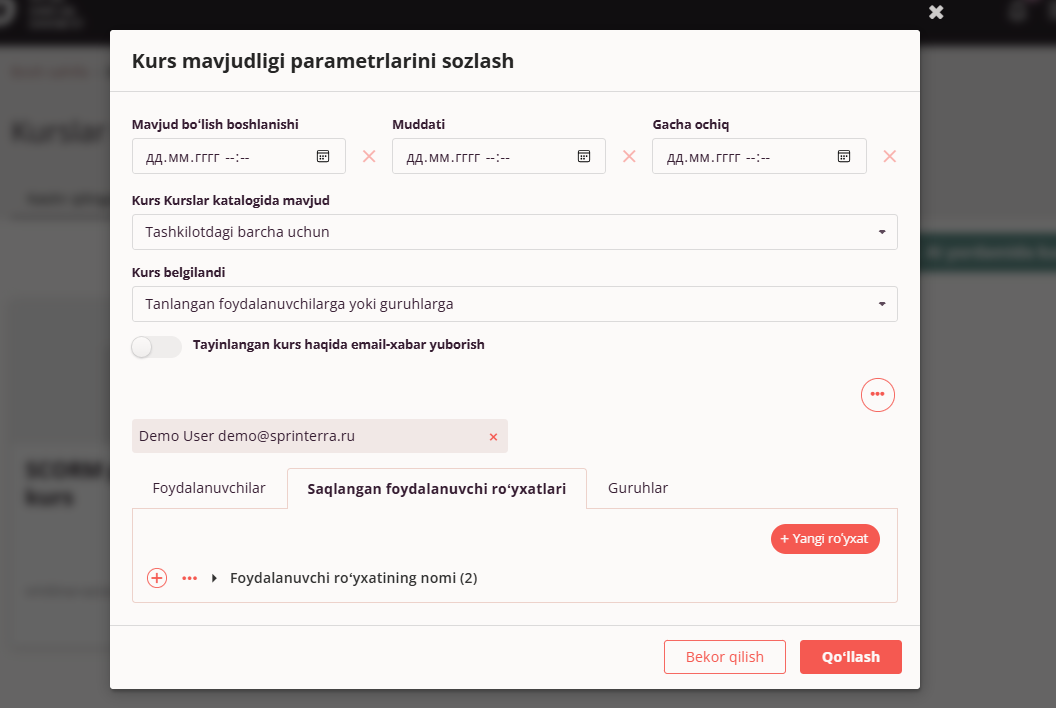This screenshot has width=1056, height=708.
Task: Open calendar picker for Gacha ochiq field
Action: [844, 156]
